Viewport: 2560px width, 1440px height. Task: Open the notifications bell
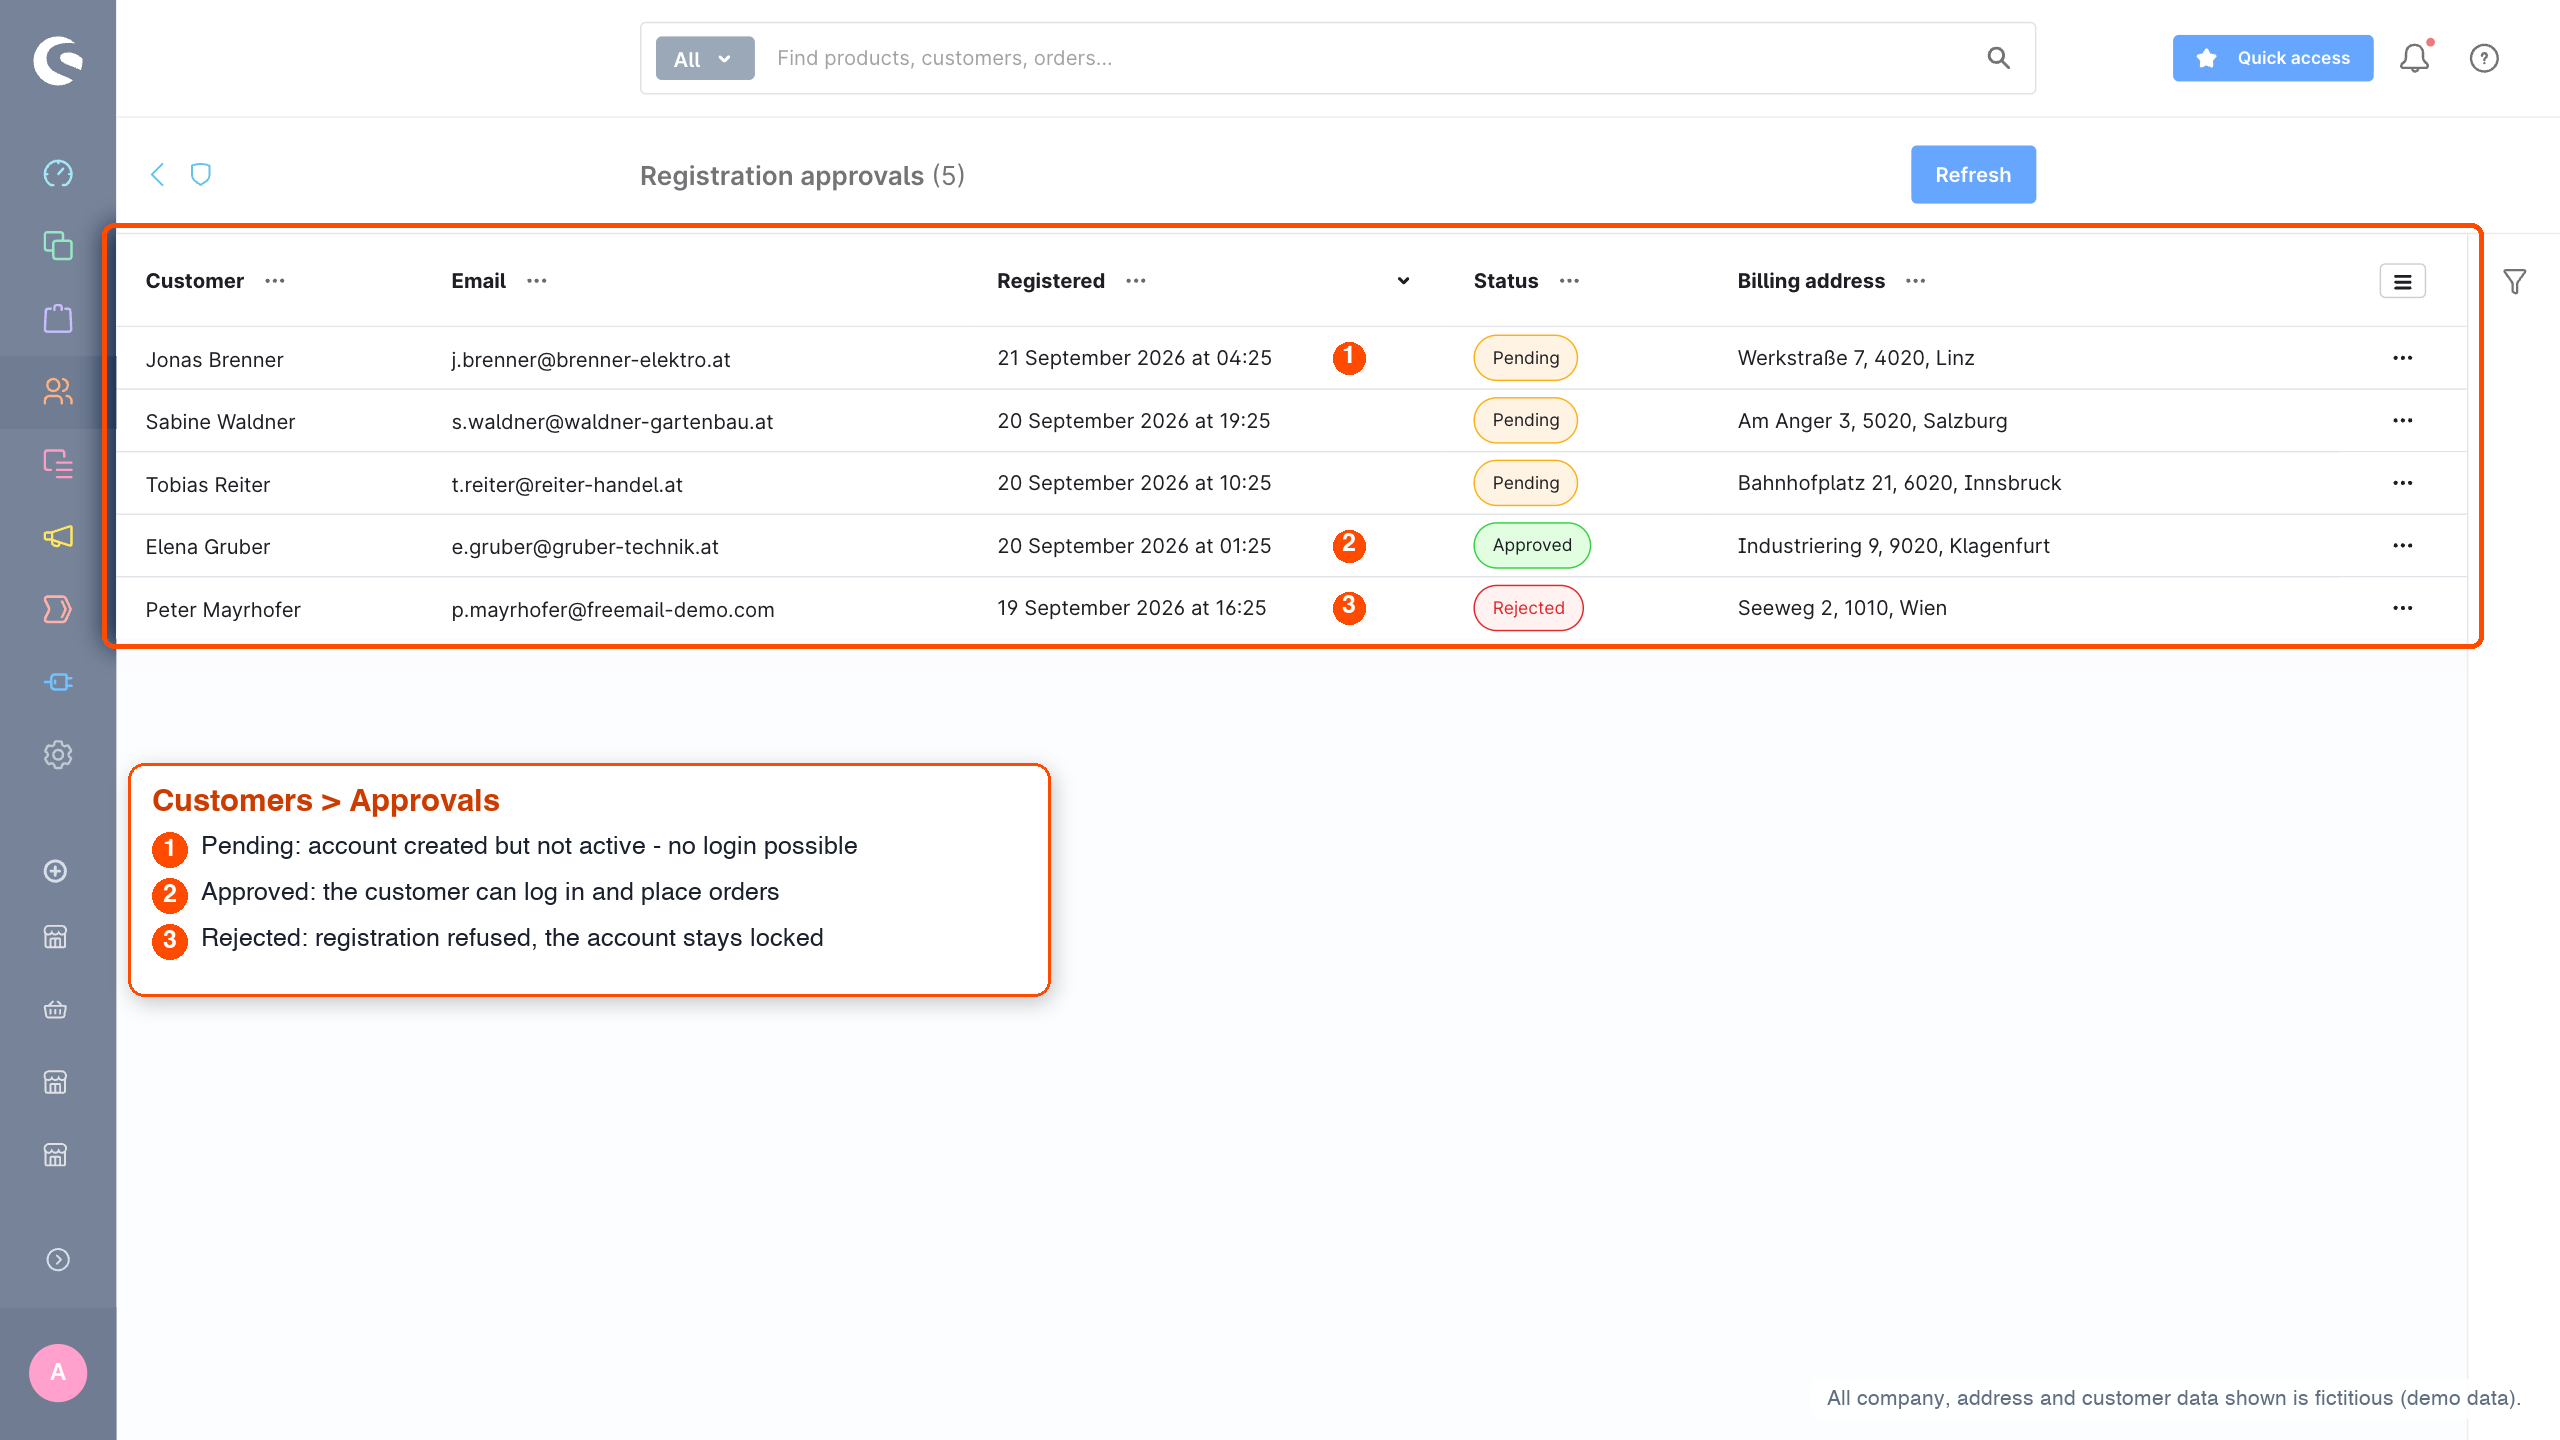(x=2415, y=58)
